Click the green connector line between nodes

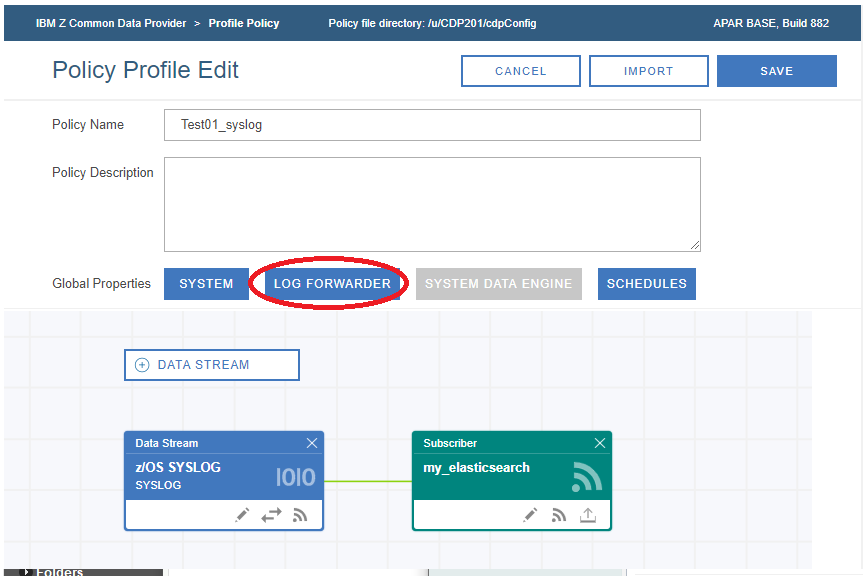tap(368, 481)
